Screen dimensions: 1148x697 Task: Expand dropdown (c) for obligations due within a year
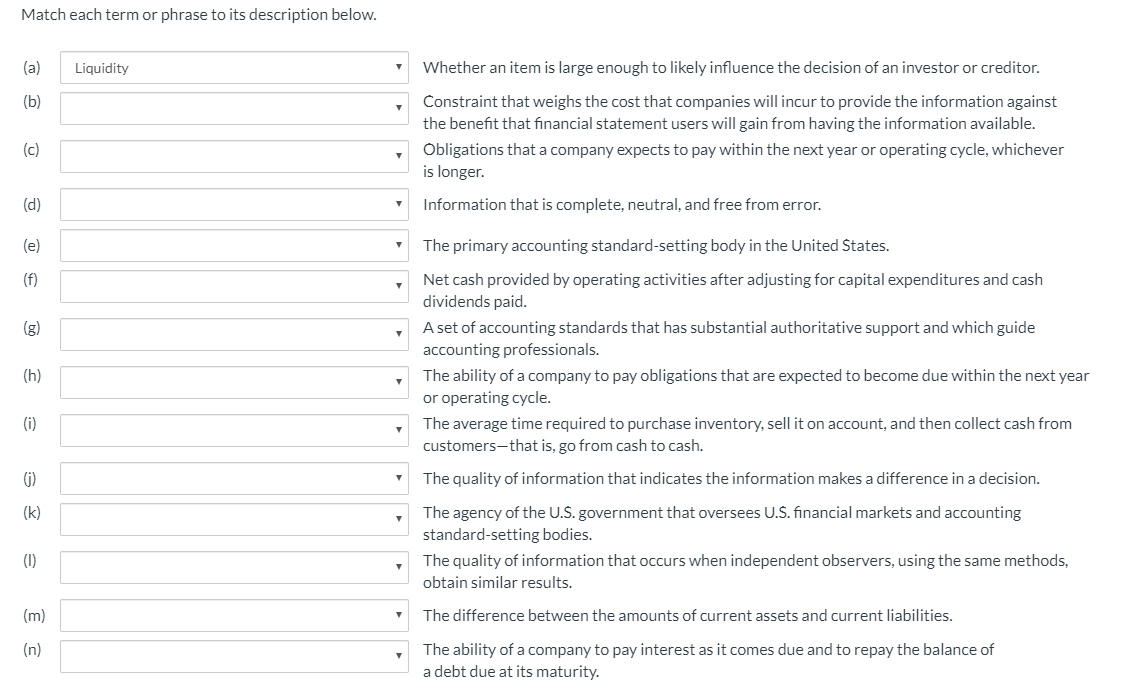pyautogui.click(x=234, y=157)
